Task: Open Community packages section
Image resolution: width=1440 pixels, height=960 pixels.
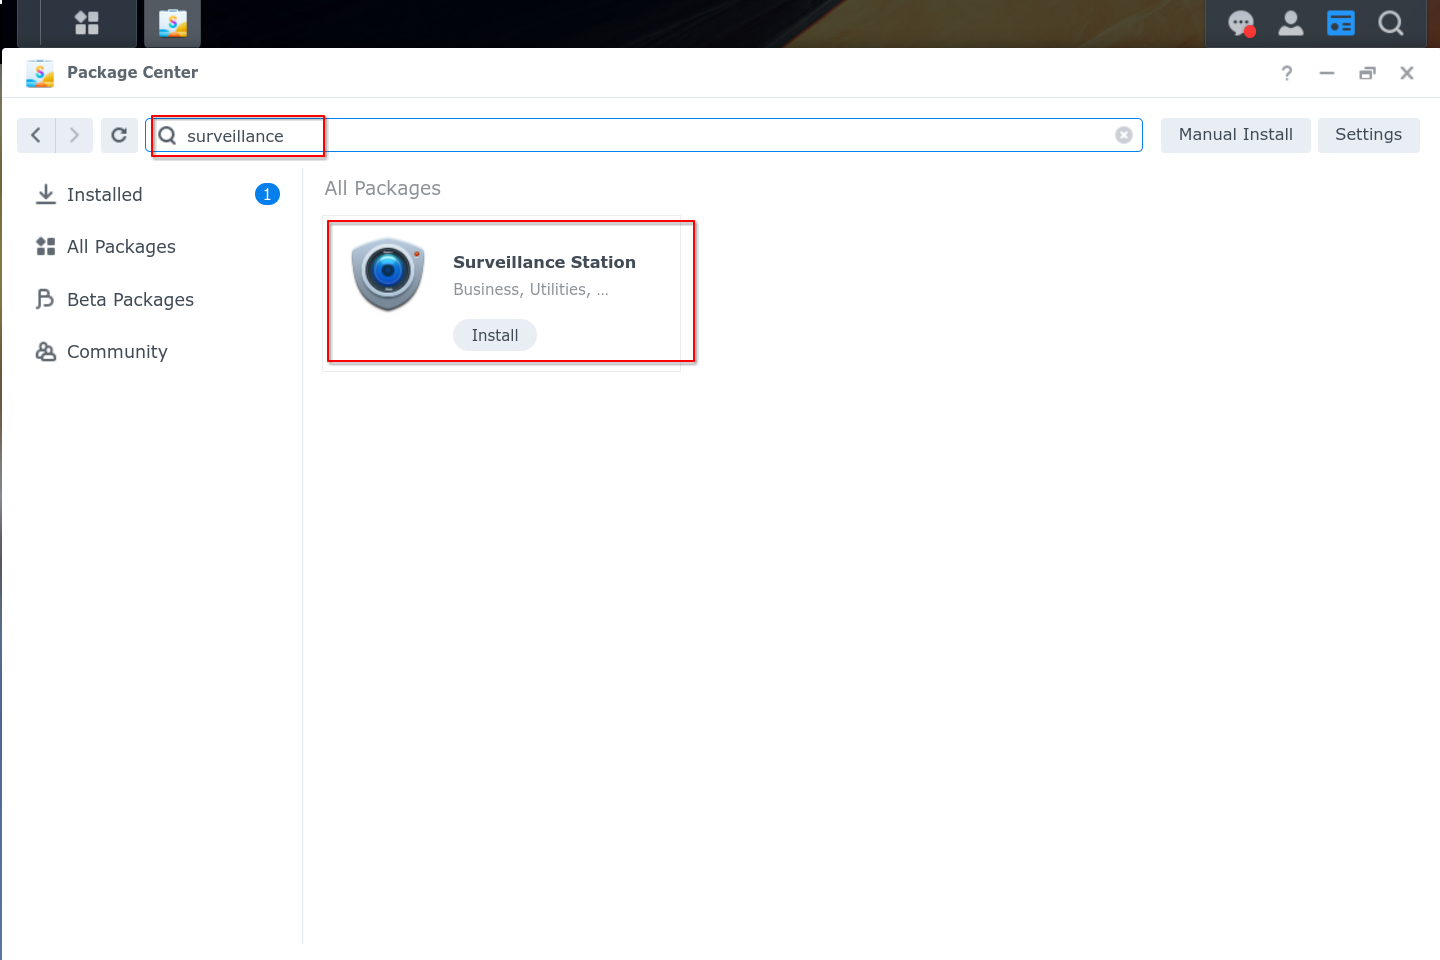Action: pyautogui.click(x=117, y=352)
